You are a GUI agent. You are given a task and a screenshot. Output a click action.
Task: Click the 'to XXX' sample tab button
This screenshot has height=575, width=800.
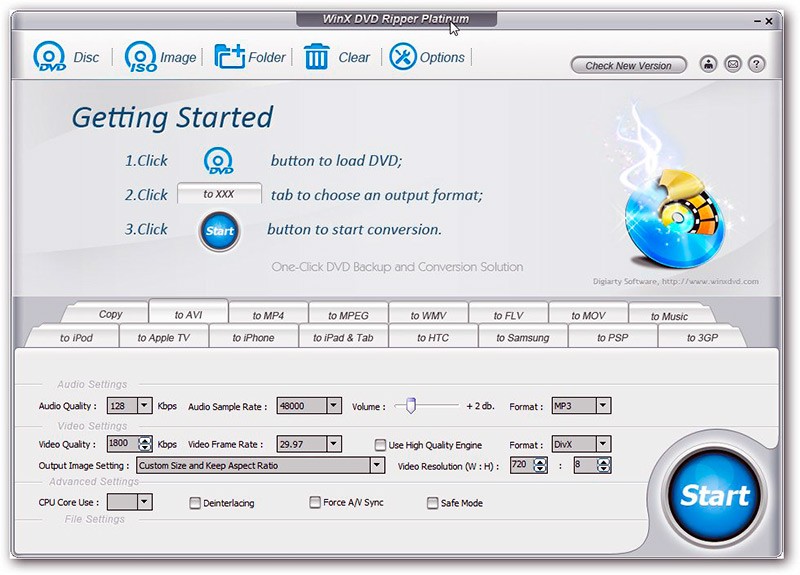pyautogui.click(x=219, y=194)
